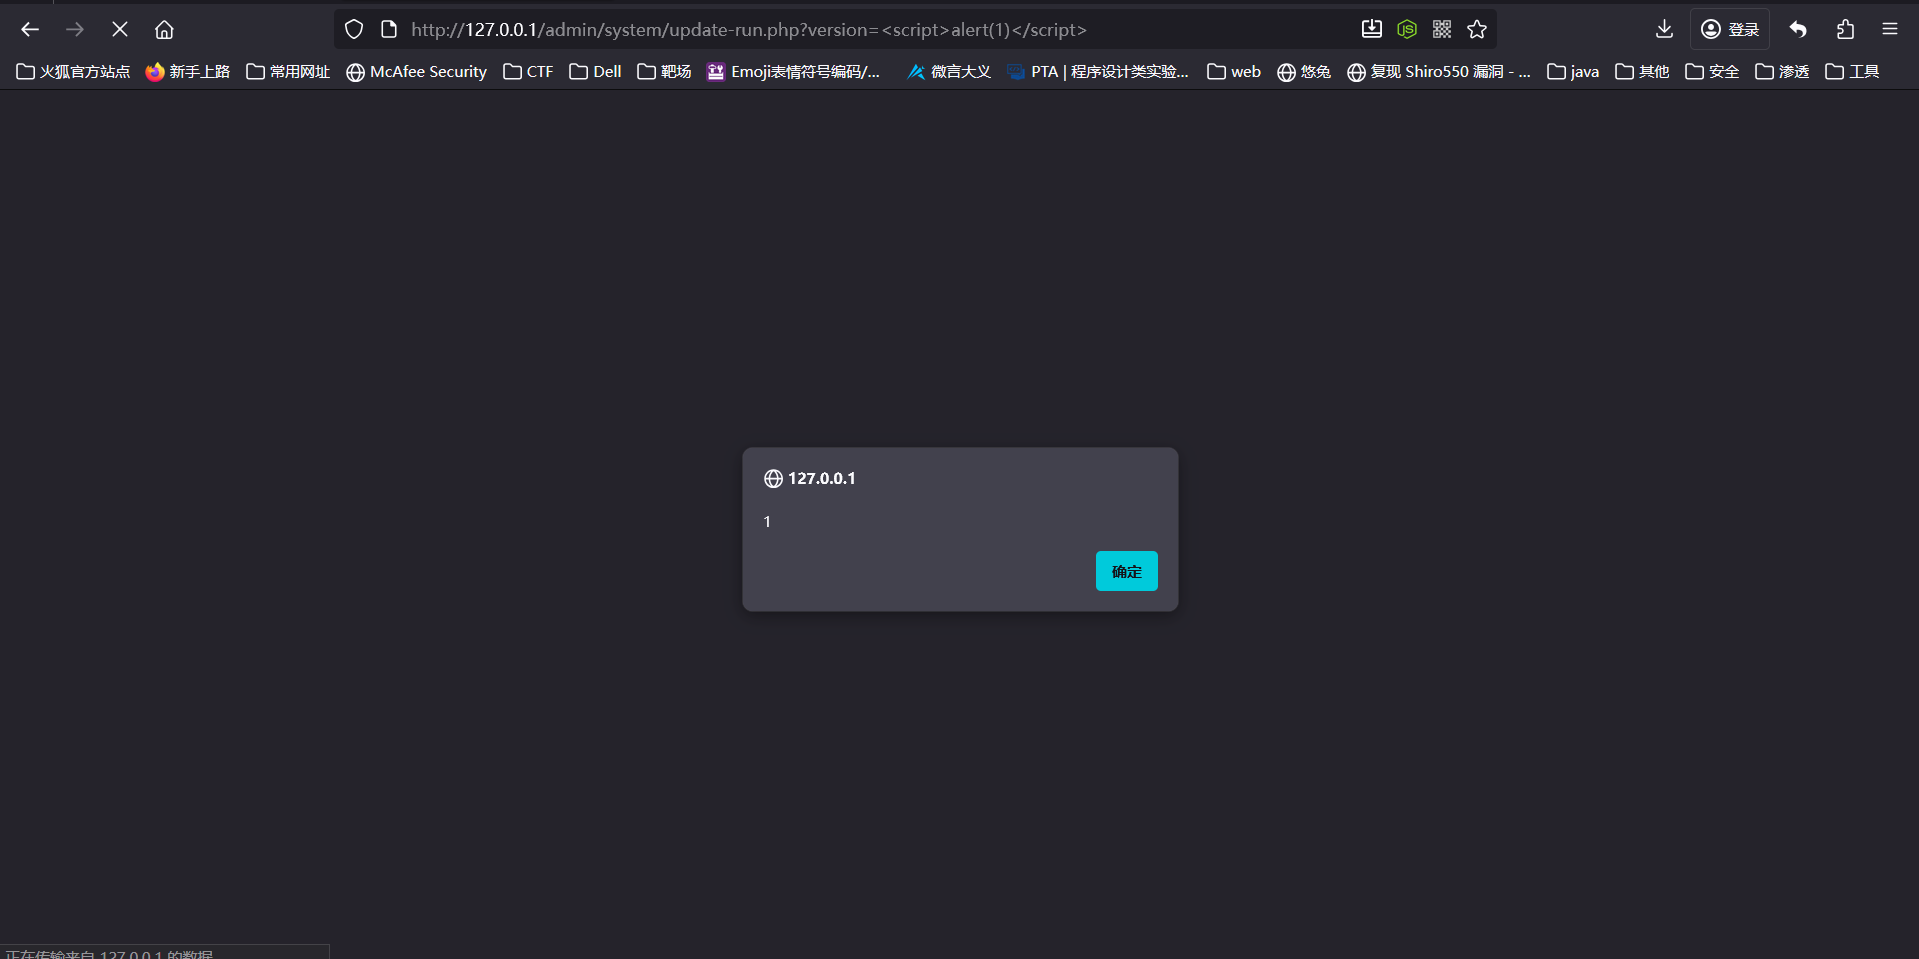The width and height of the screenshot is (1919, 959).
Task: Expand the CTF bookmarks folder
Action: click(528, 72)
